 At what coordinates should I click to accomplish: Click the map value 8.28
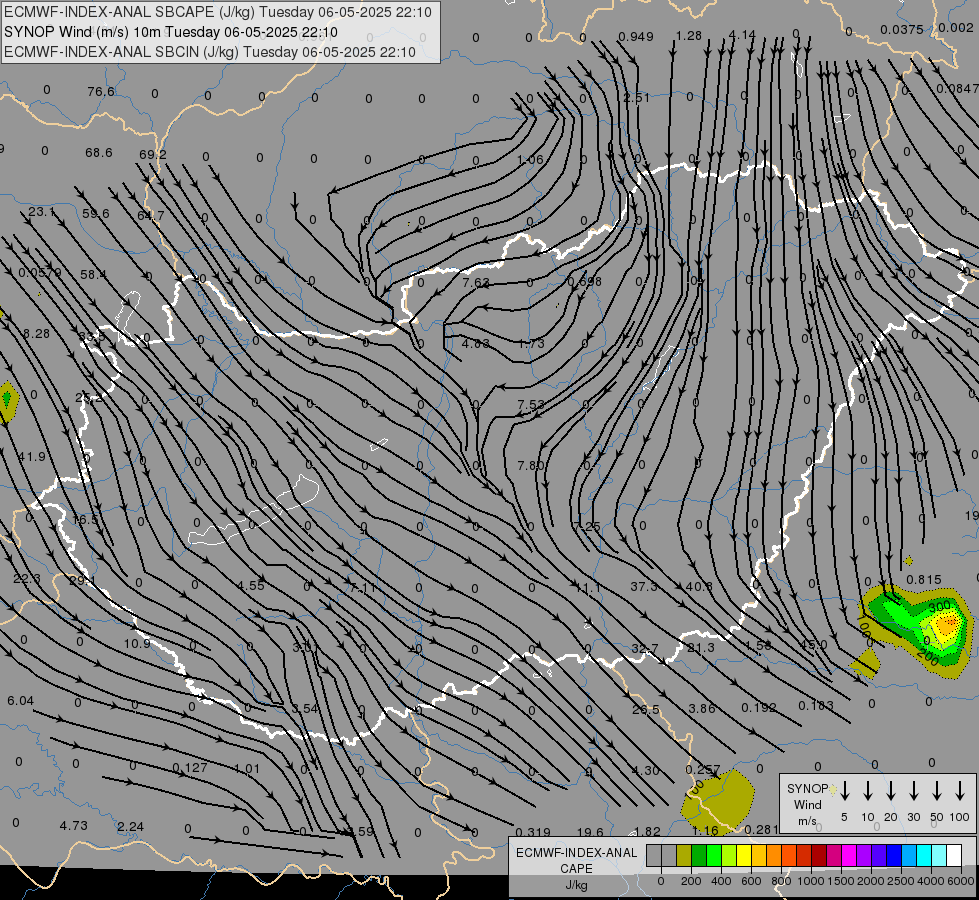coord(36,334)
